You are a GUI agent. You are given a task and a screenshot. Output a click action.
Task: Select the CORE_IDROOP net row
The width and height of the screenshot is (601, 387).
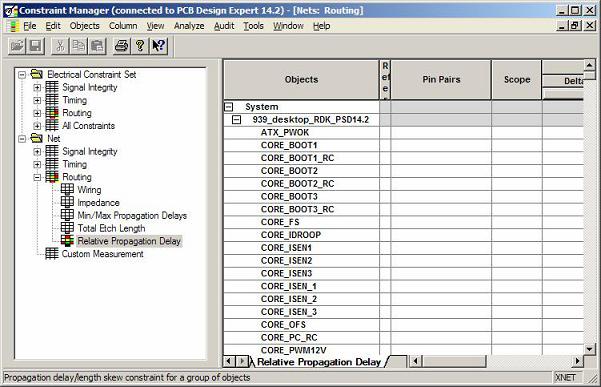pos(301,235)
